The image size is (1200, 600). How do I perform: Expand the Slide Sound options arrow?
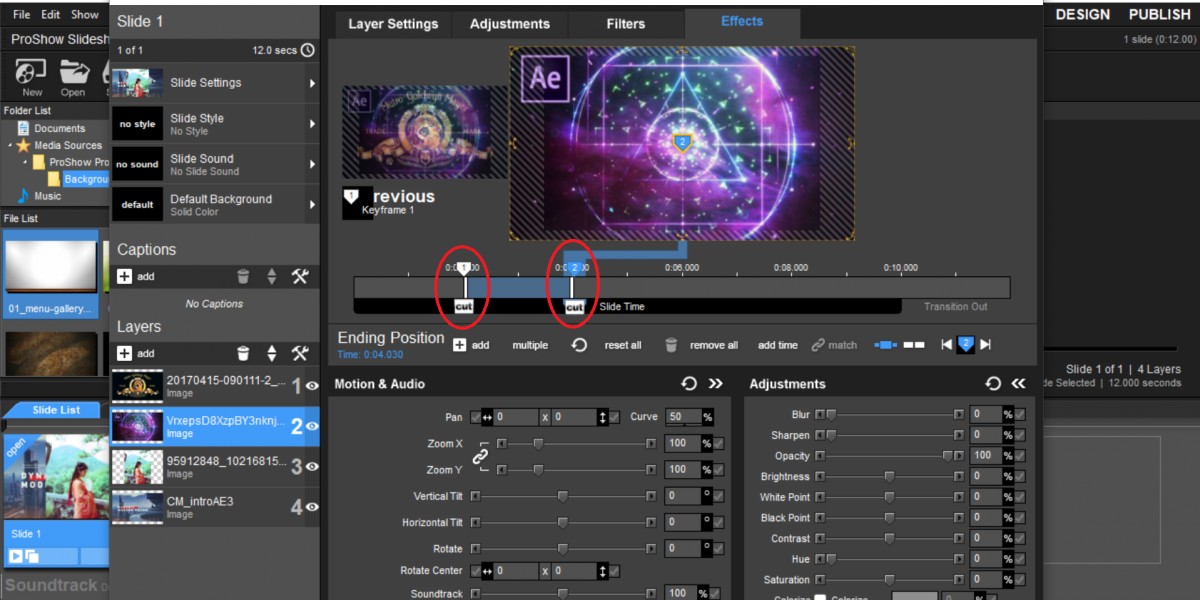tap(312, 164)
